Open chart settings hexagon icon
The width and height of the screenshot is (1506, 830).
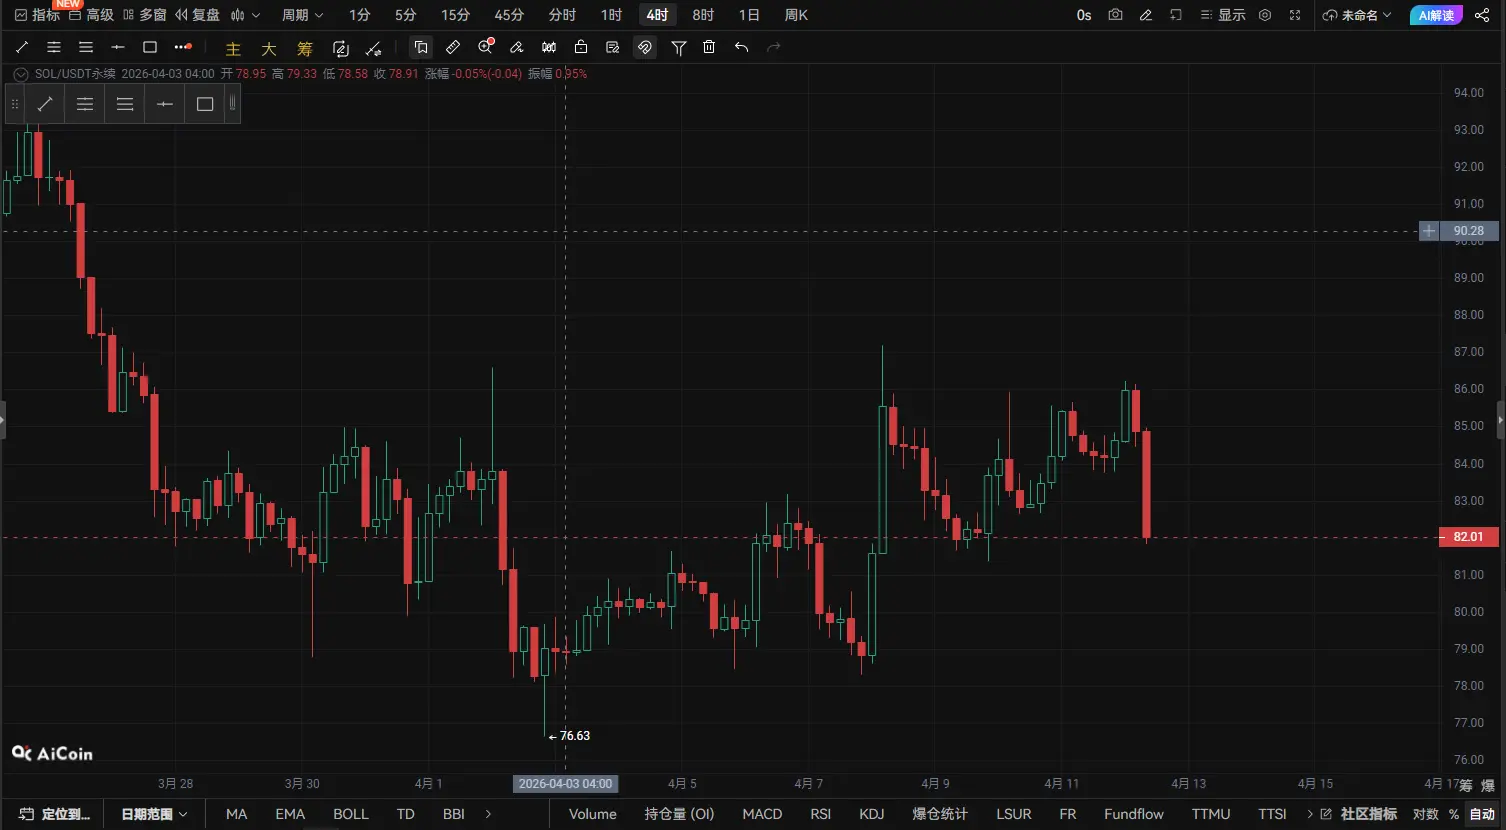click(1265, 15)
